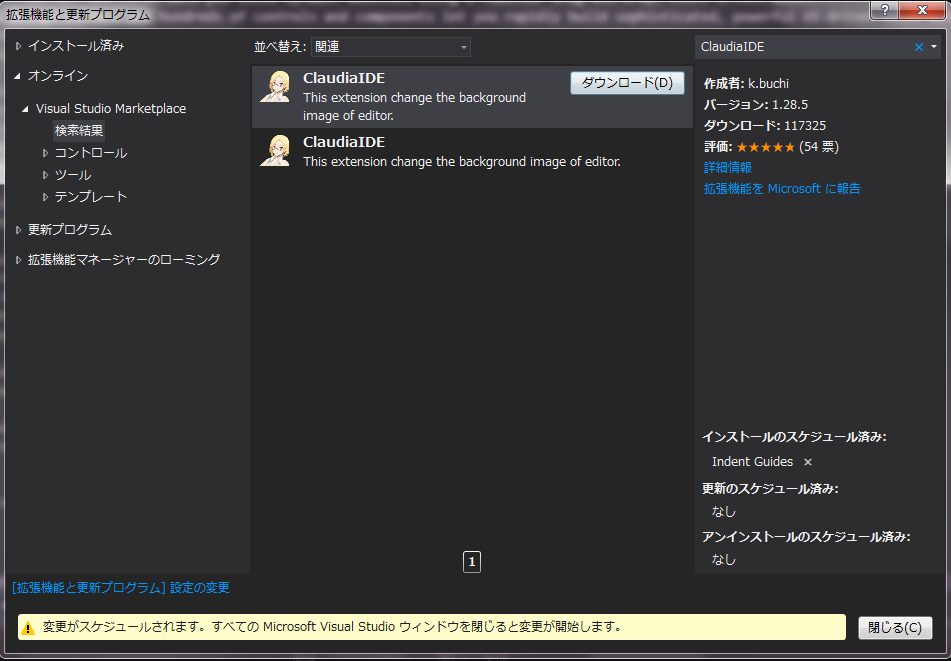This screenshot has width=951, height=661.
Task: Open the sort-by 関連 dropdown
Action: click(x=390, y=47)
